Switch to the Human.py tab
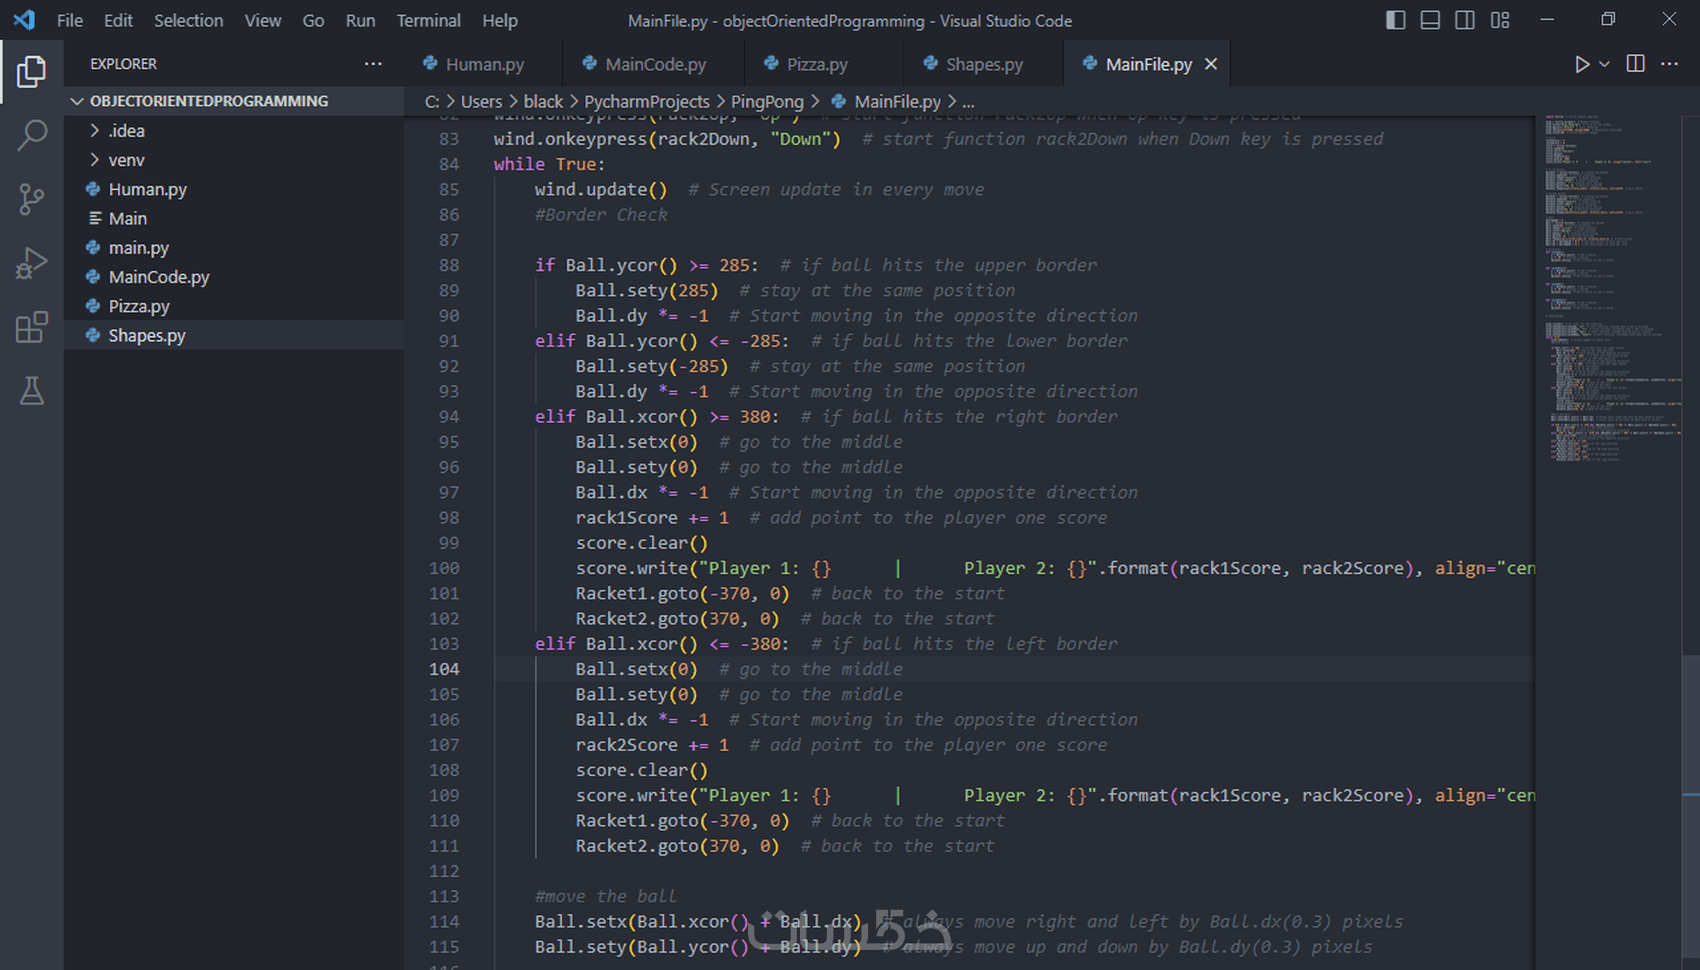 pyautogui.click(x=483, y=64)
